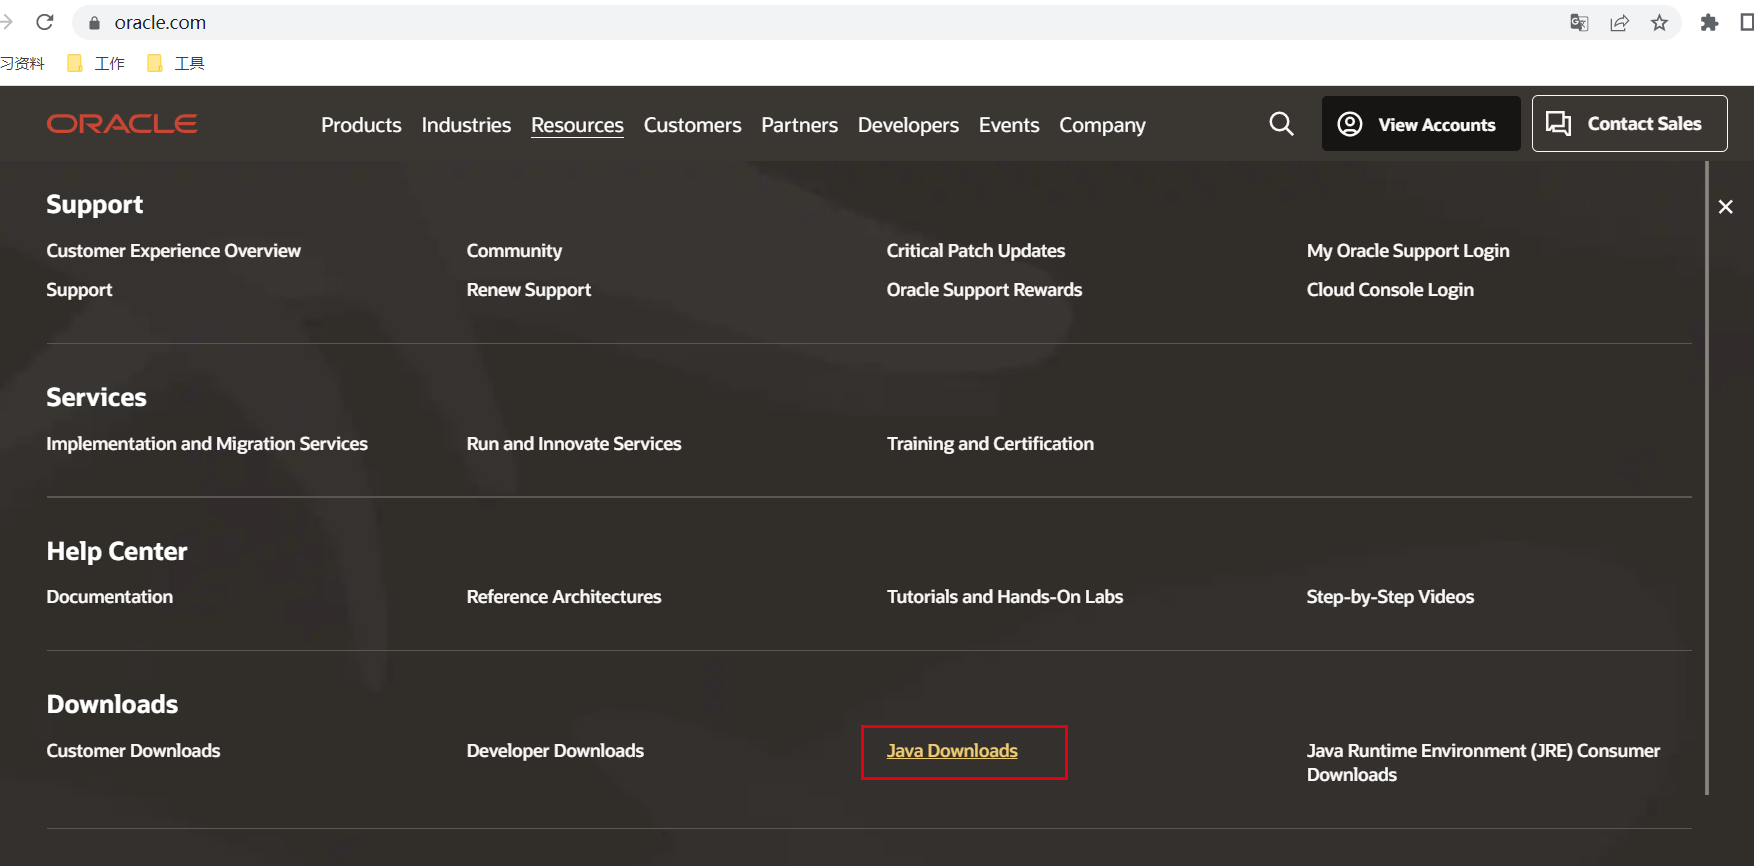Close the Resources mega menu with X
This screenshot has height=866, width=1754.
[1725, 207]
